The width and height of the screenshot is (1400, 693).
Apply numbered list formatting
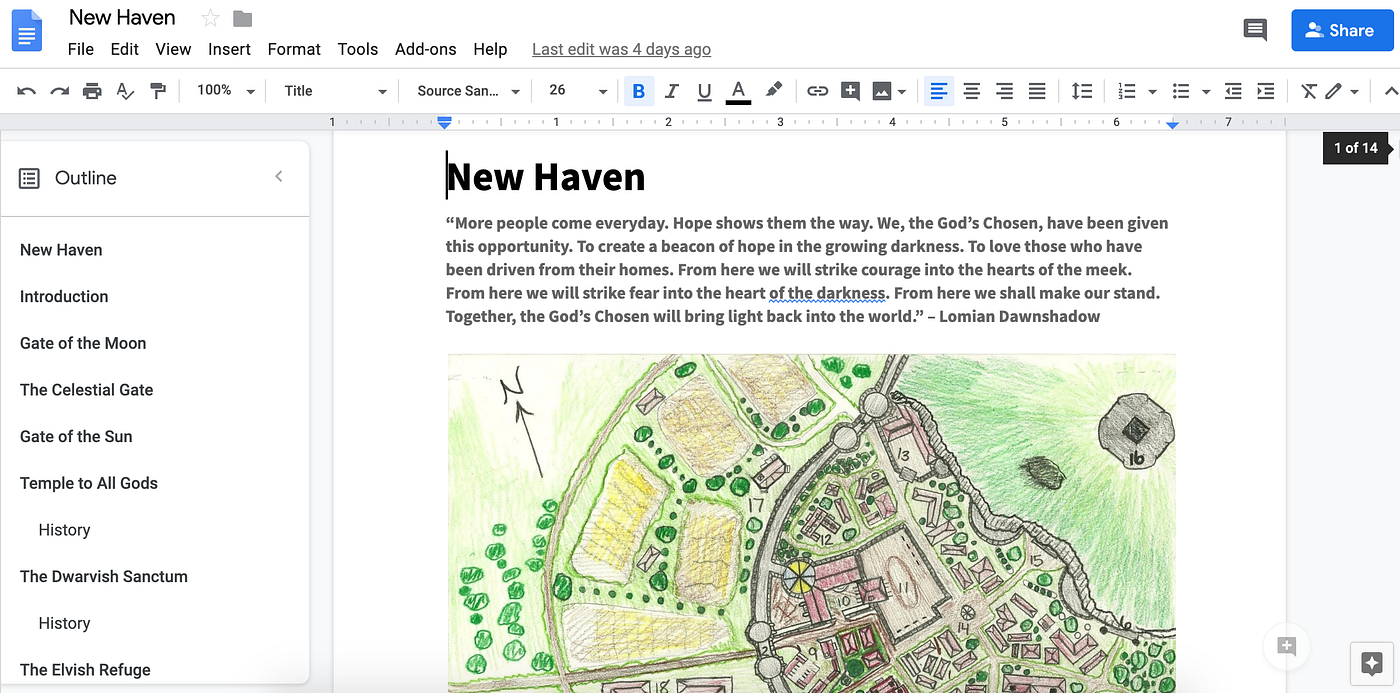click(1127, 91)
